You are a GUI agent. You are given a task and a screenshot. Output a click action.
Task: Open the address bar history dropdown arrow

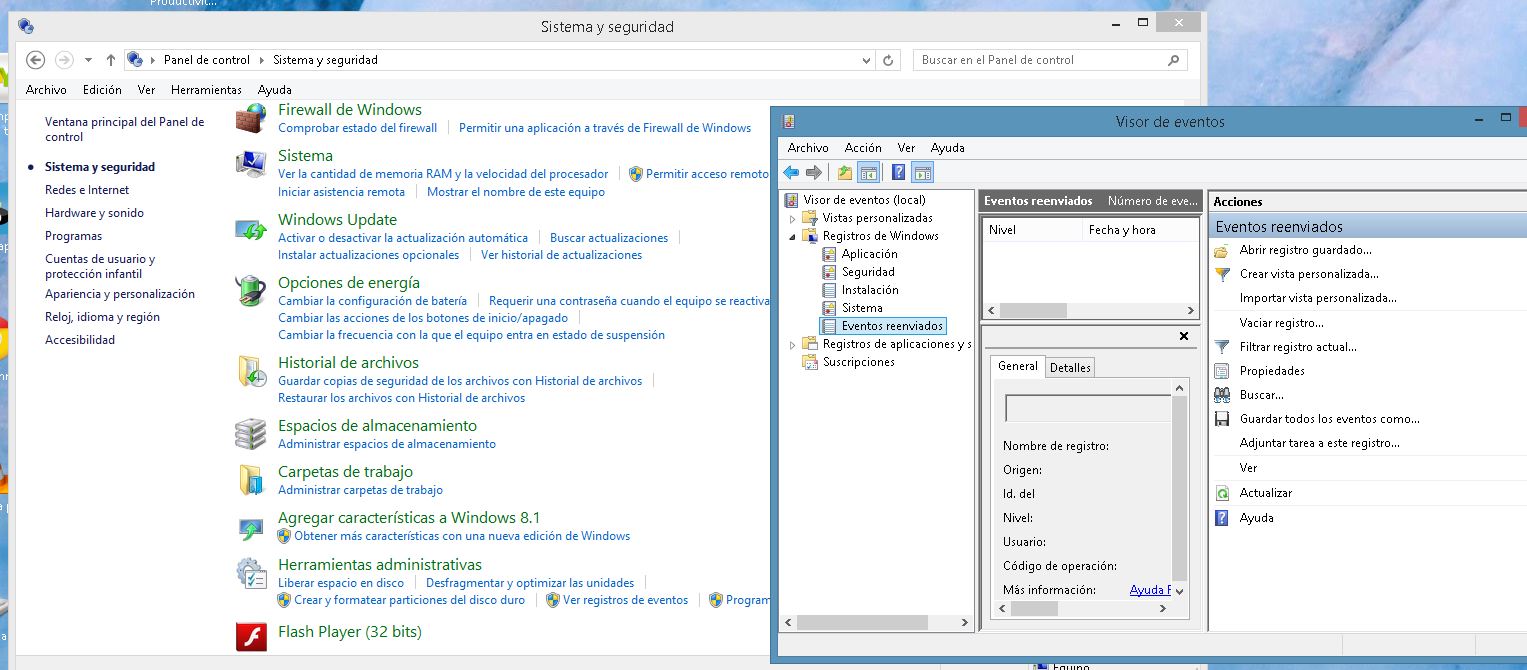tap(866, 60)
